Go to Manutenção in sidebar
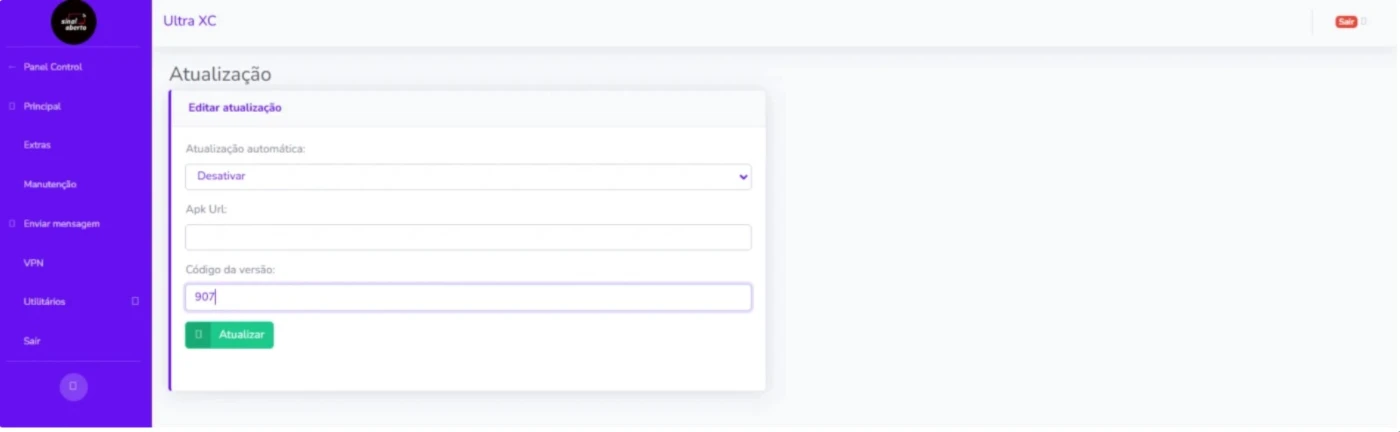The image size is (1400, 432). tap(50, 184)
